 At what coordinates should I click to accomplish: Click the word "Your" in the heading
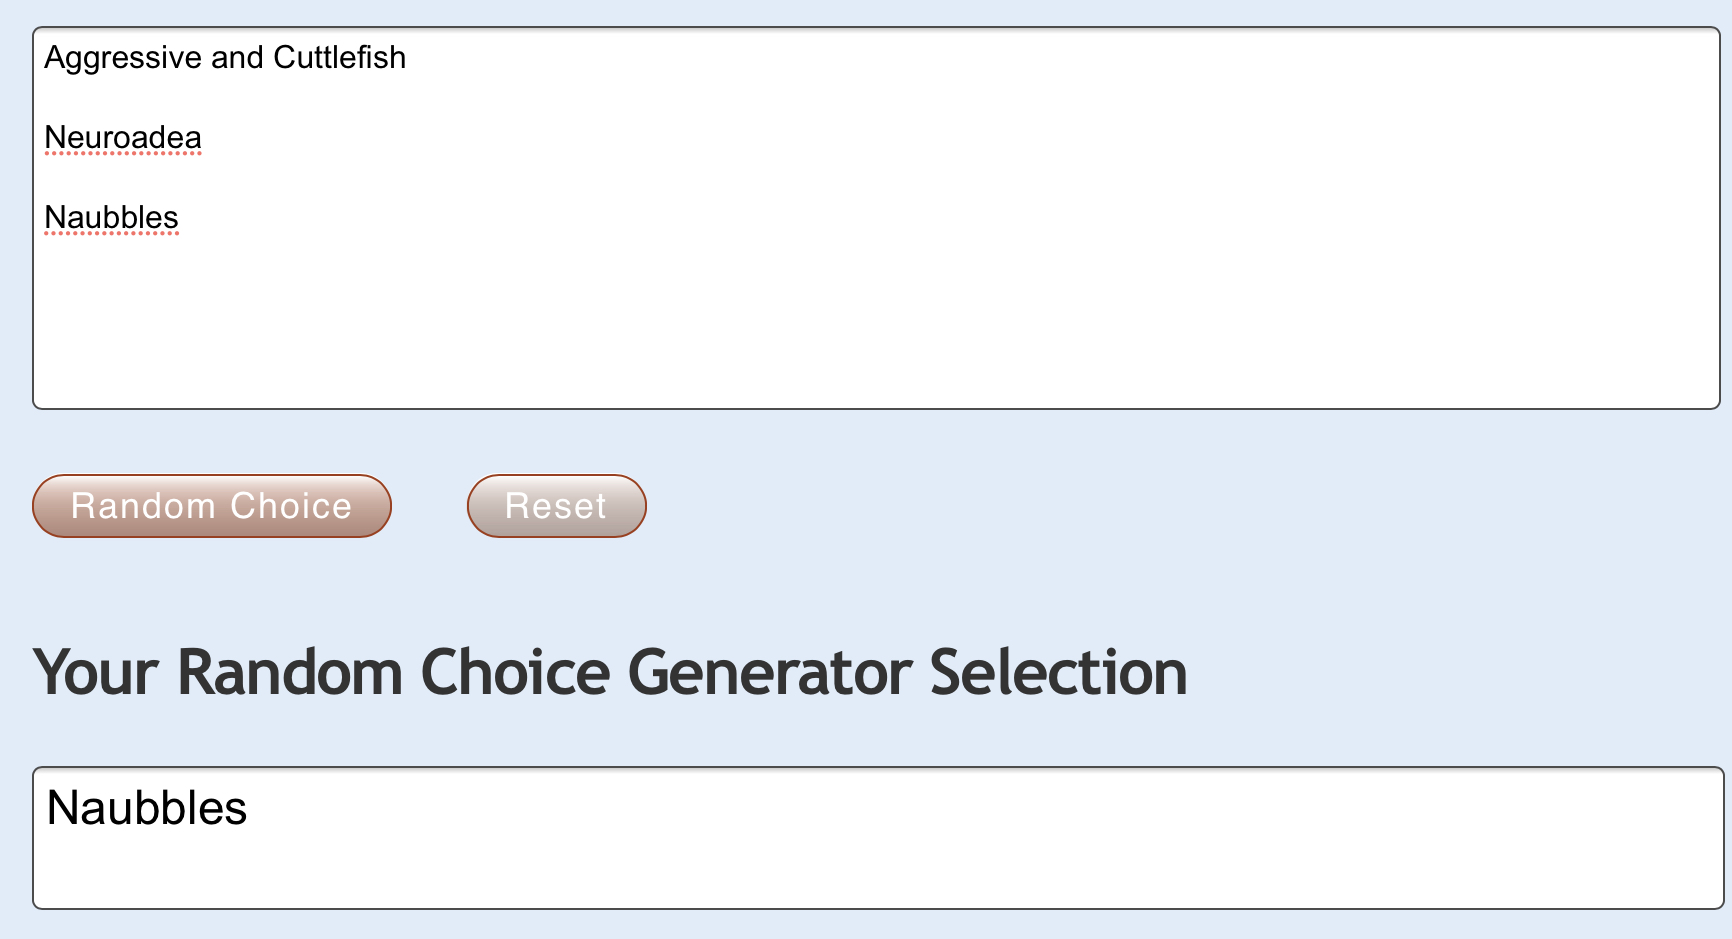[96, 672]
